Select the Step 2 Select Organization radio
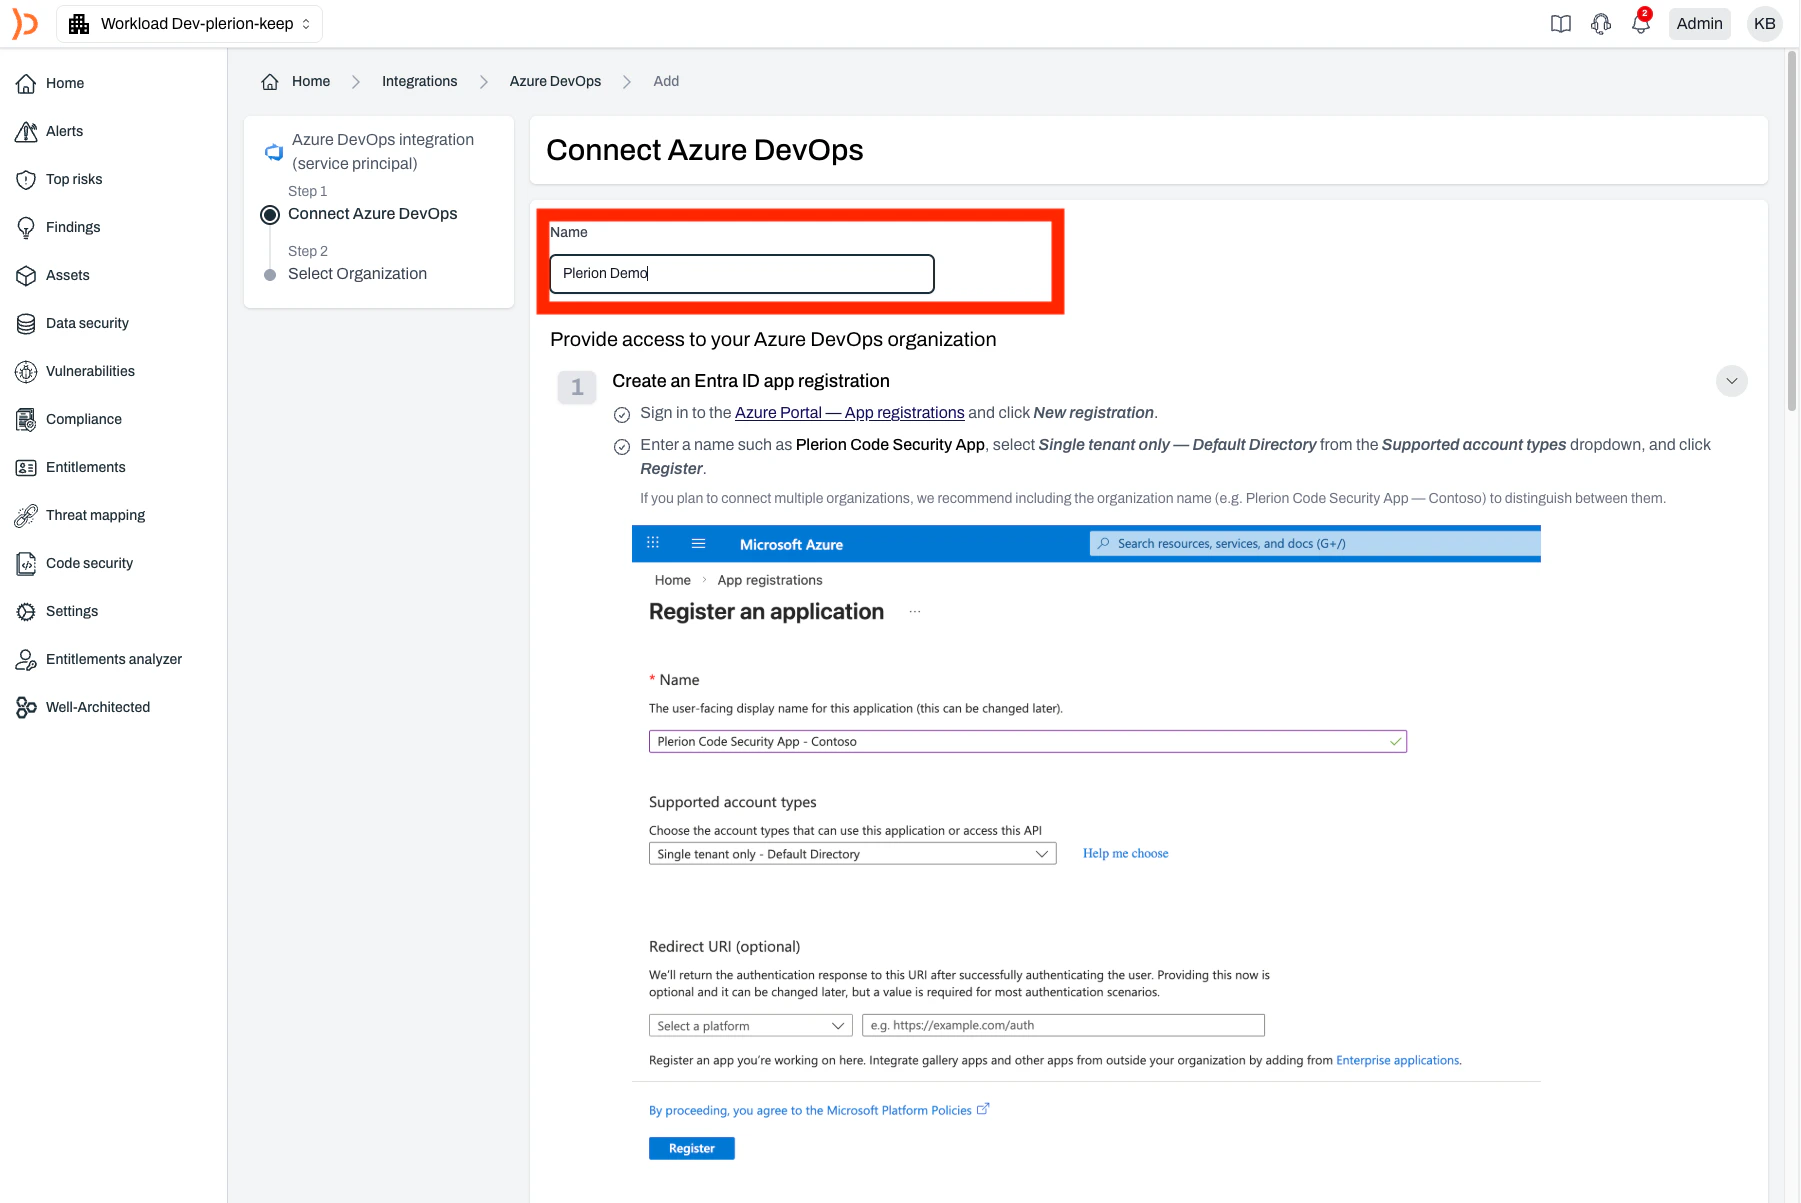The image size is (1801, 1203). coord(270,274)
